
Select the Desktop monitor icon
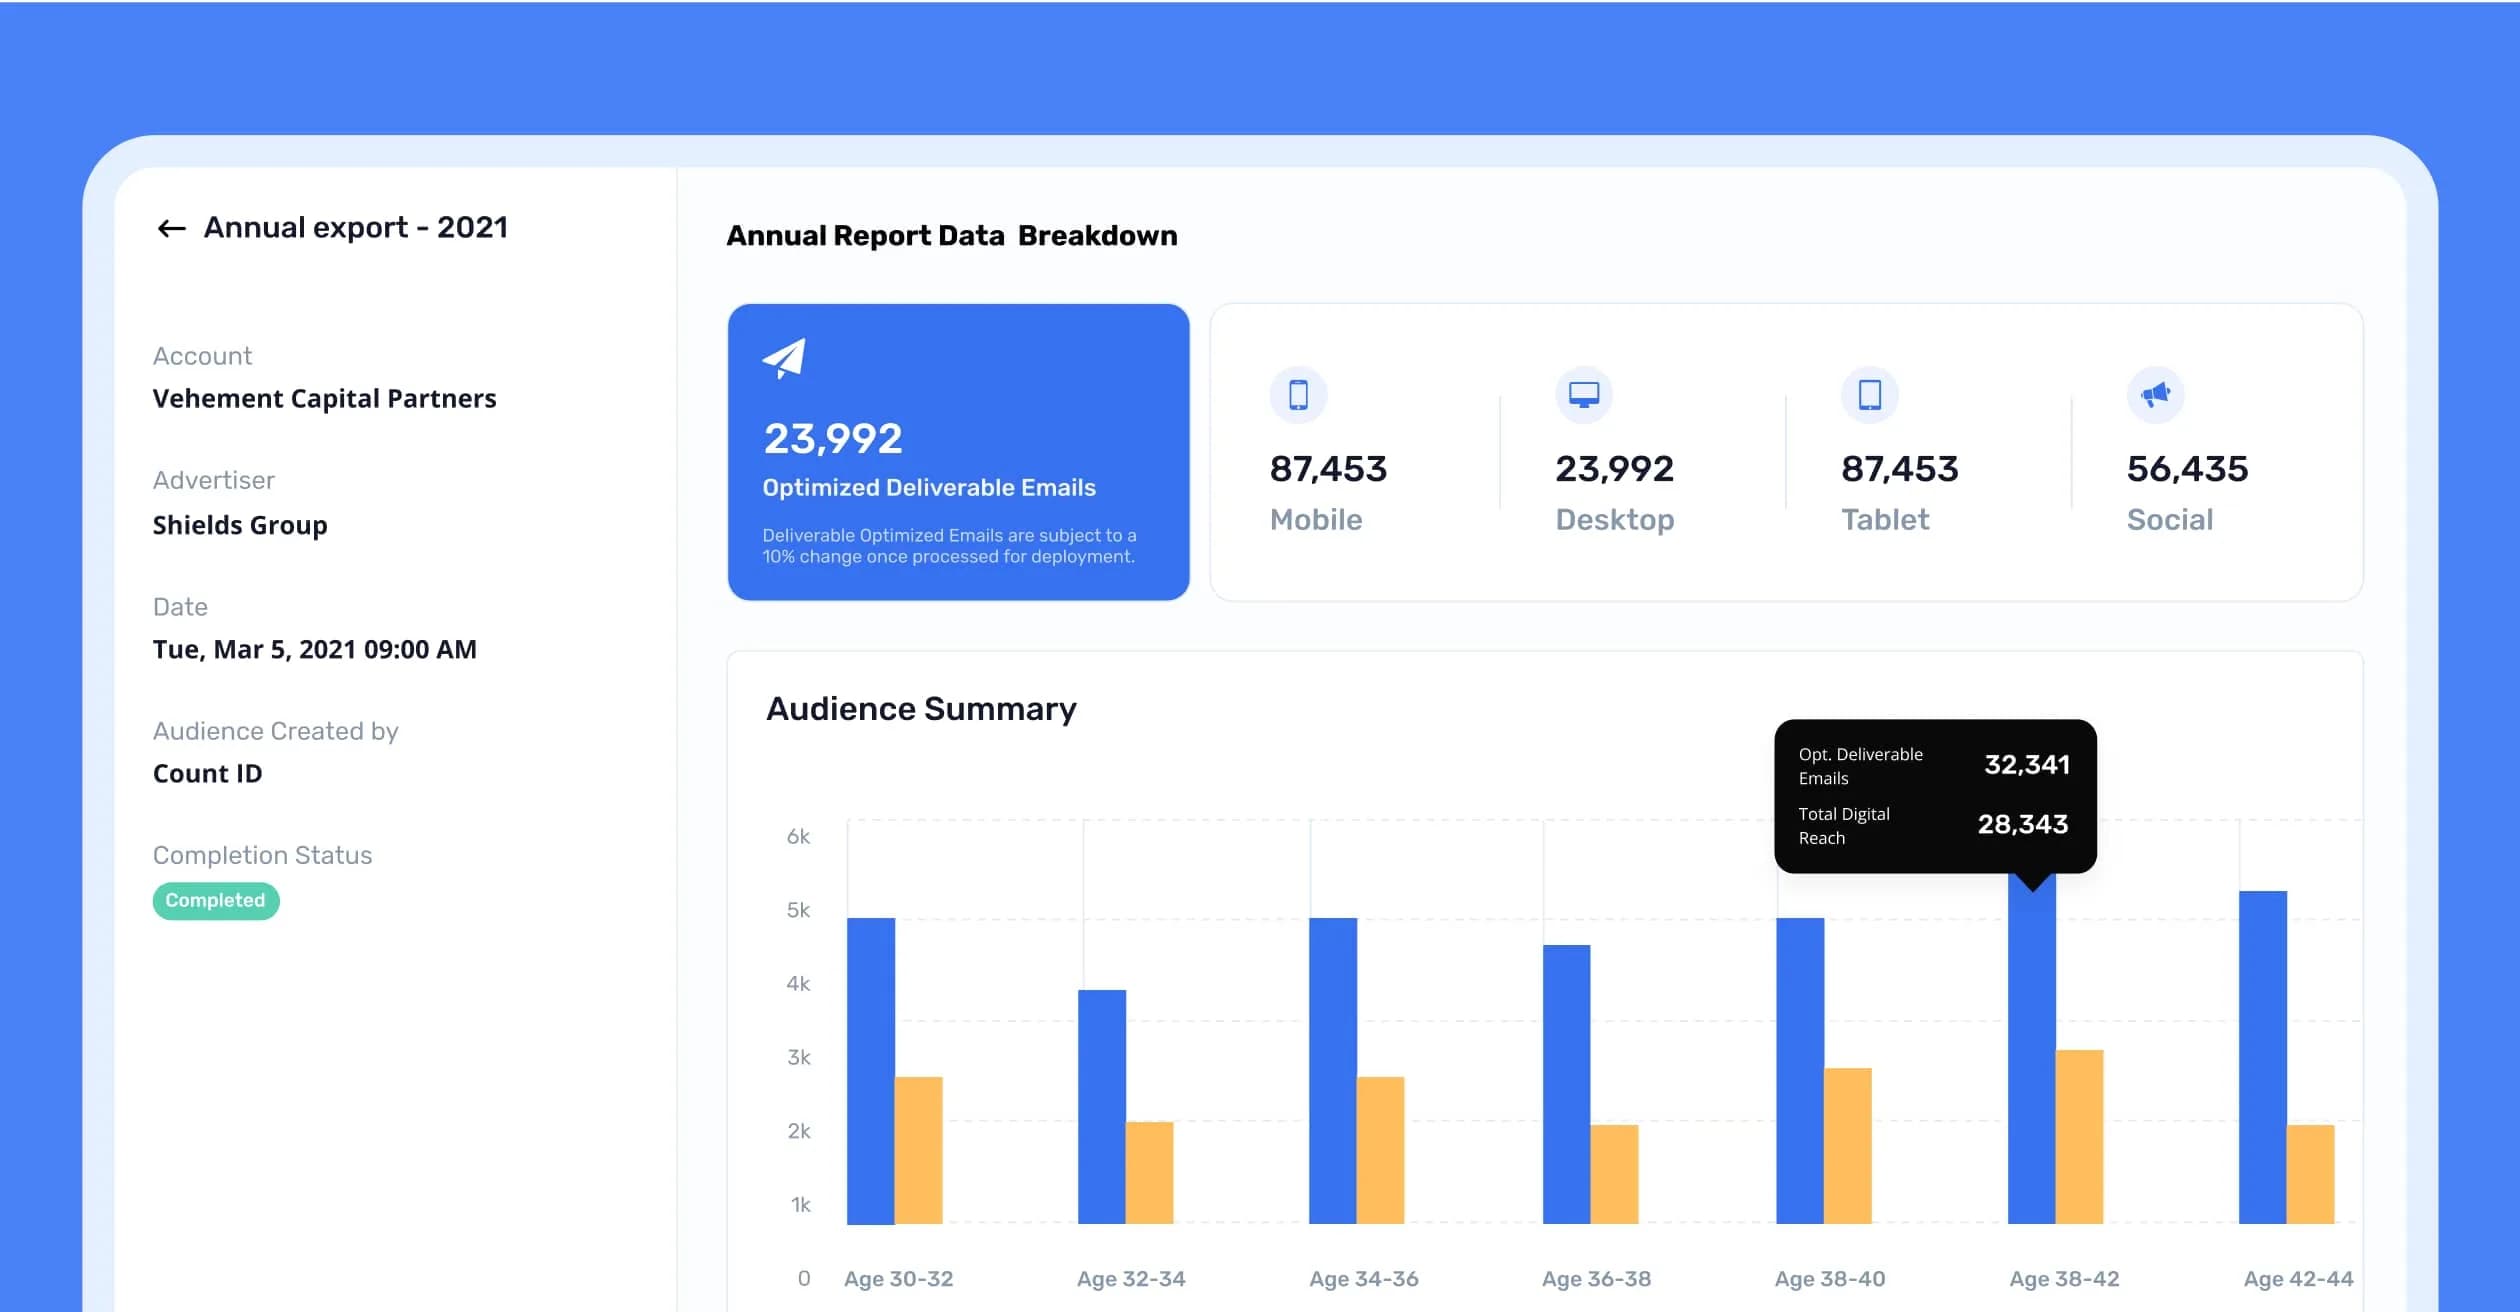click(1584, 394)
